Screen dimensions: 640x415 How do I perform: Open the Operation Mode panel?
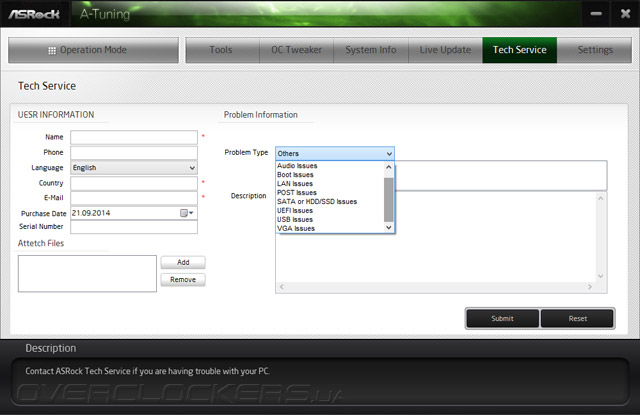coord(93,50)
